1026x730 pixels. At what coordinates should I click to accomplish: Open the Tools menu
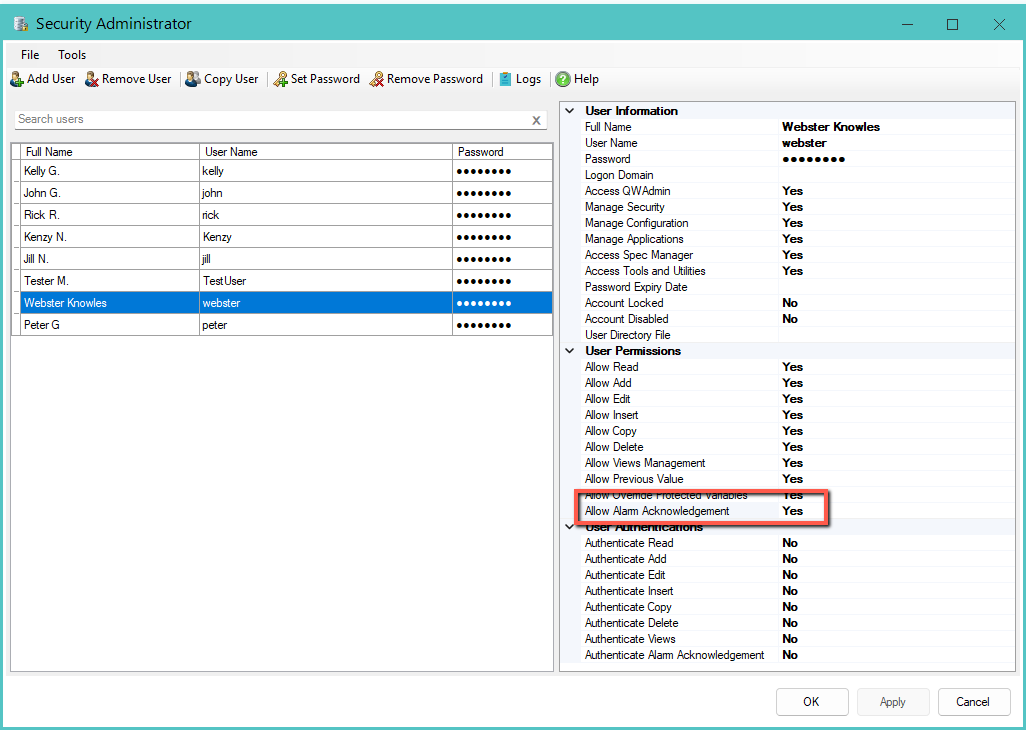[x=72, y=55]
